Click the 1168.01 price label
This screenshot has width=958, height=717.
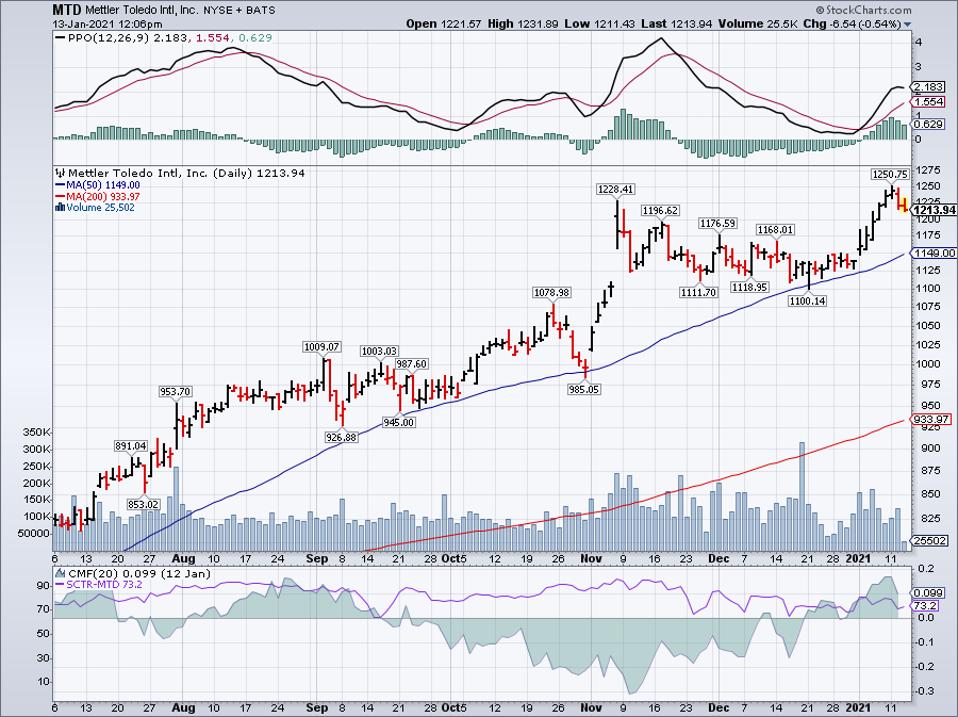[775, 230]
